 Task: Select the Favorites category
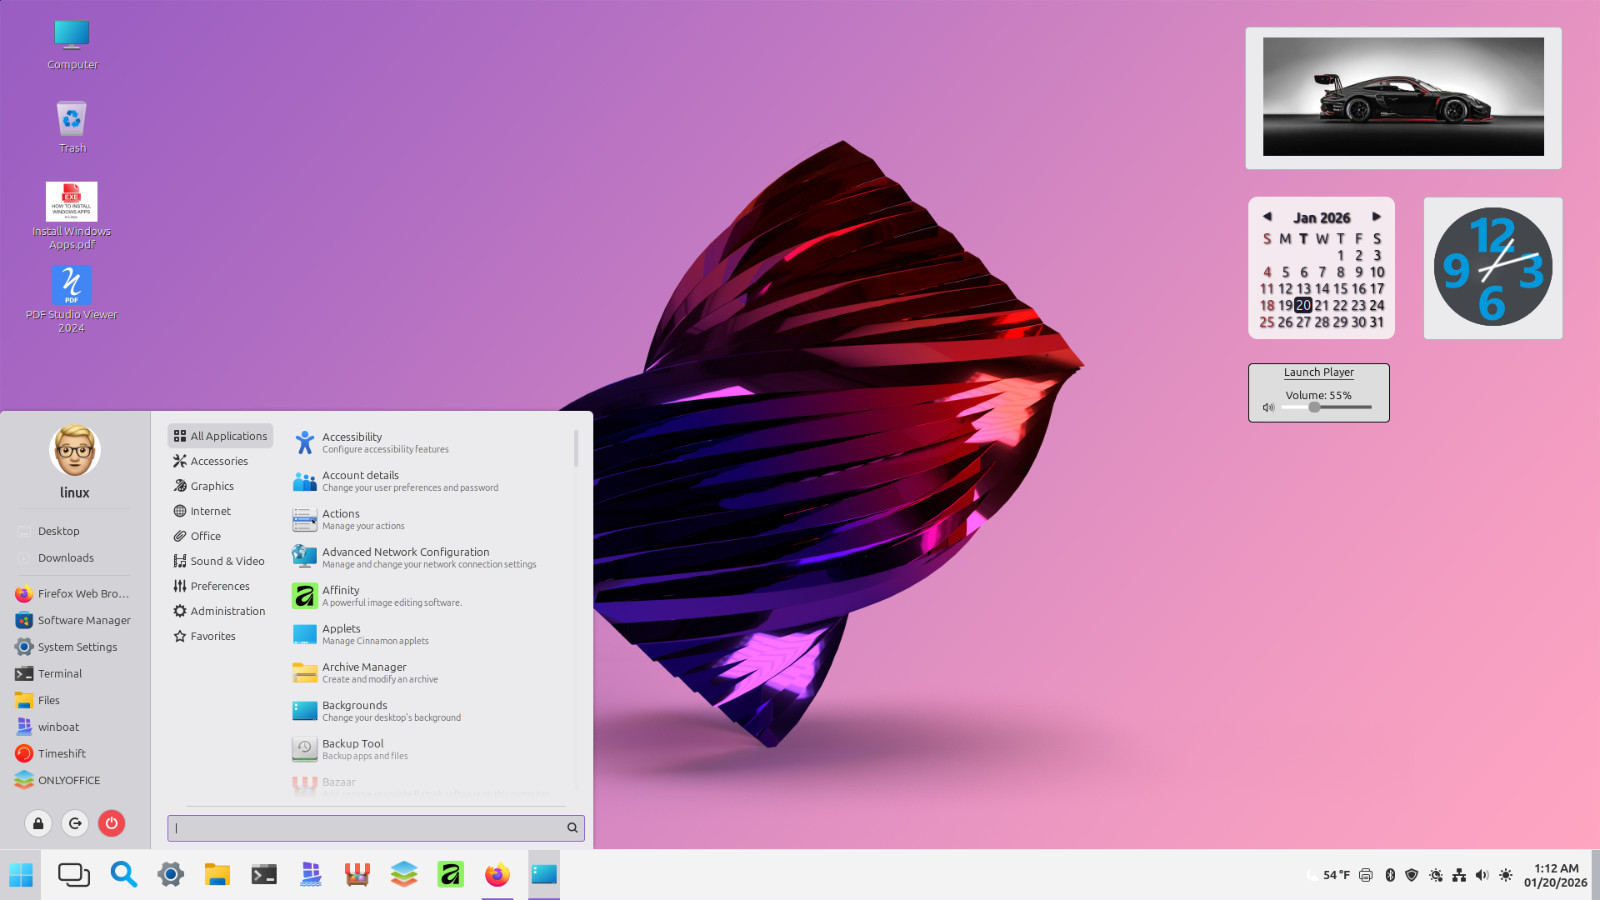coord(220,636)
